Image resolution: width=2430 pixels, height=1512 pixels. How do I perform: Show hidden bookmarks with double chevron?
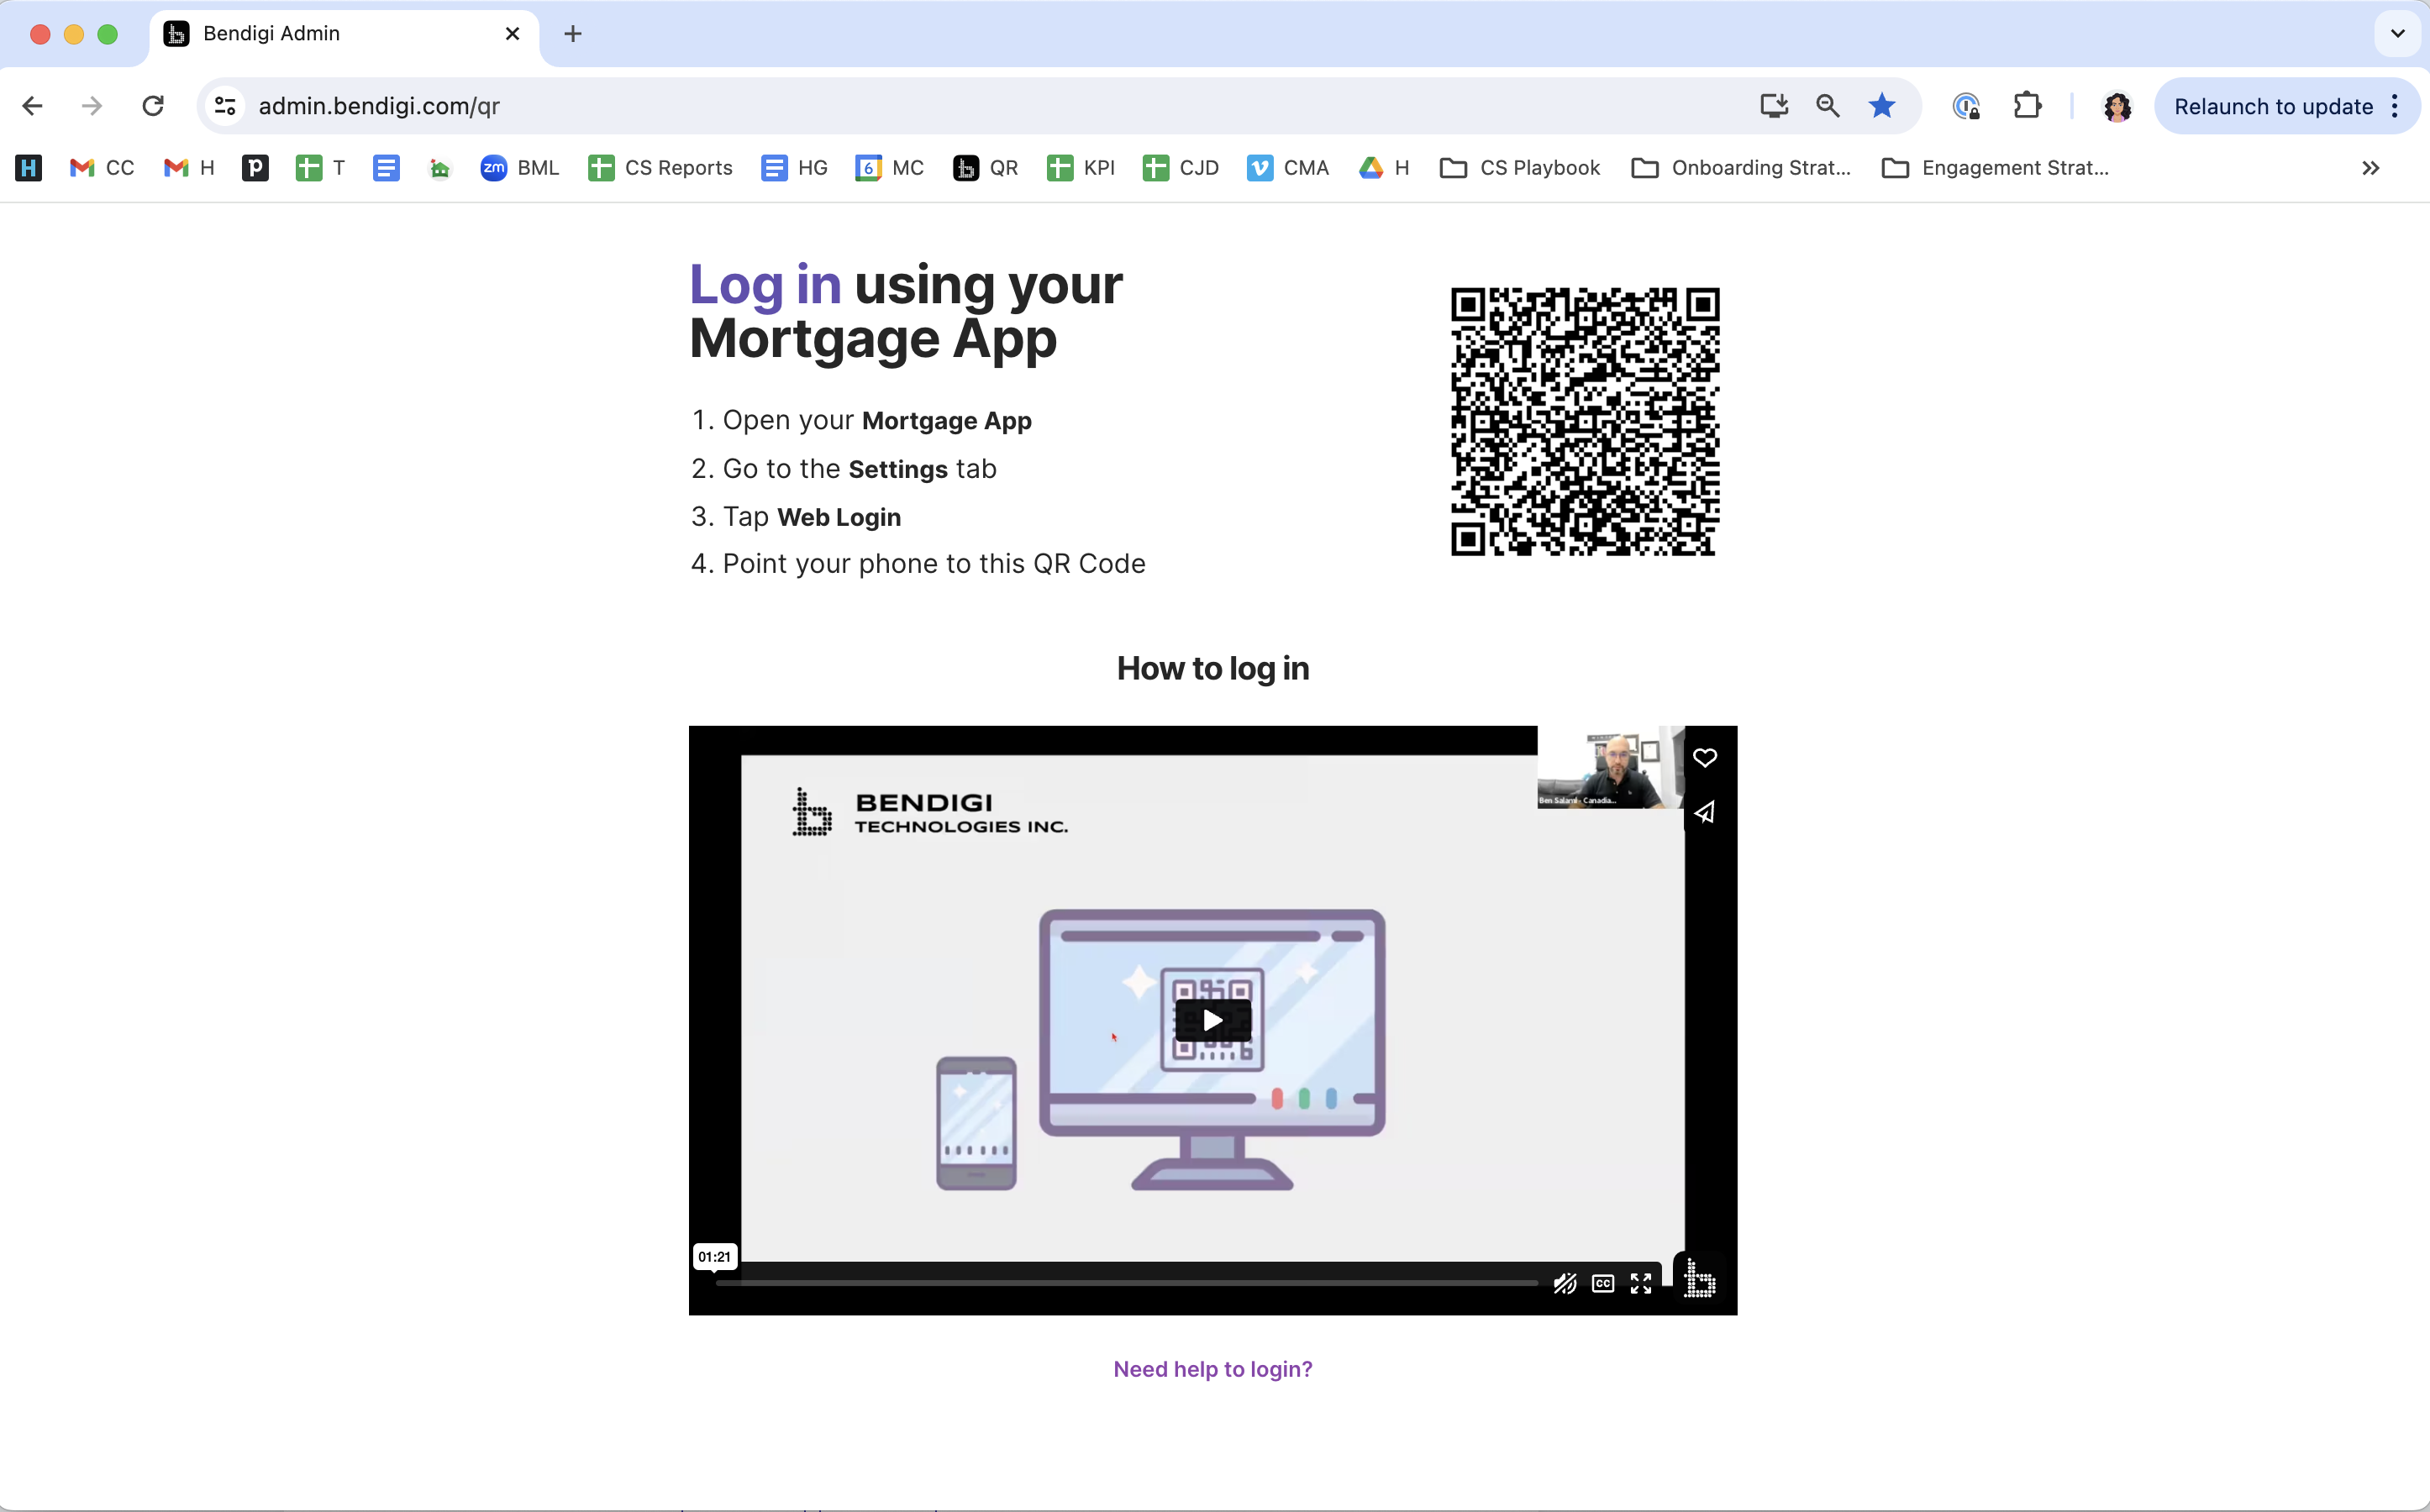2370,168
